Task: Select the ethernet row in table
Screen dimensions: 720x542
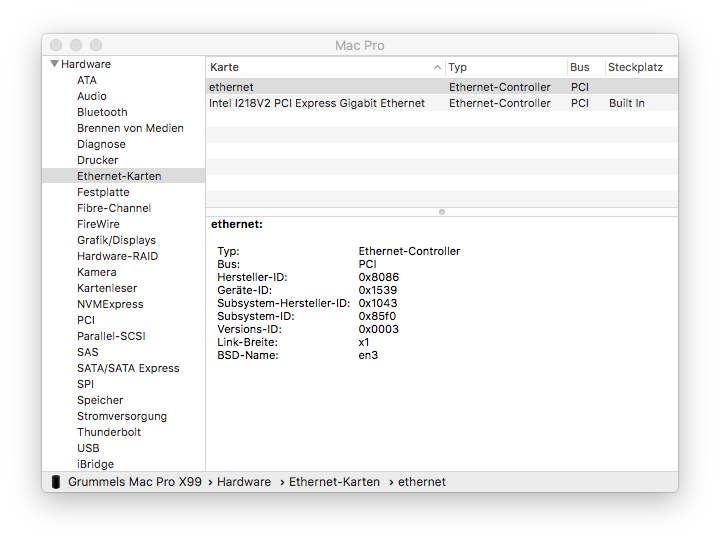Action: [442, 87]
